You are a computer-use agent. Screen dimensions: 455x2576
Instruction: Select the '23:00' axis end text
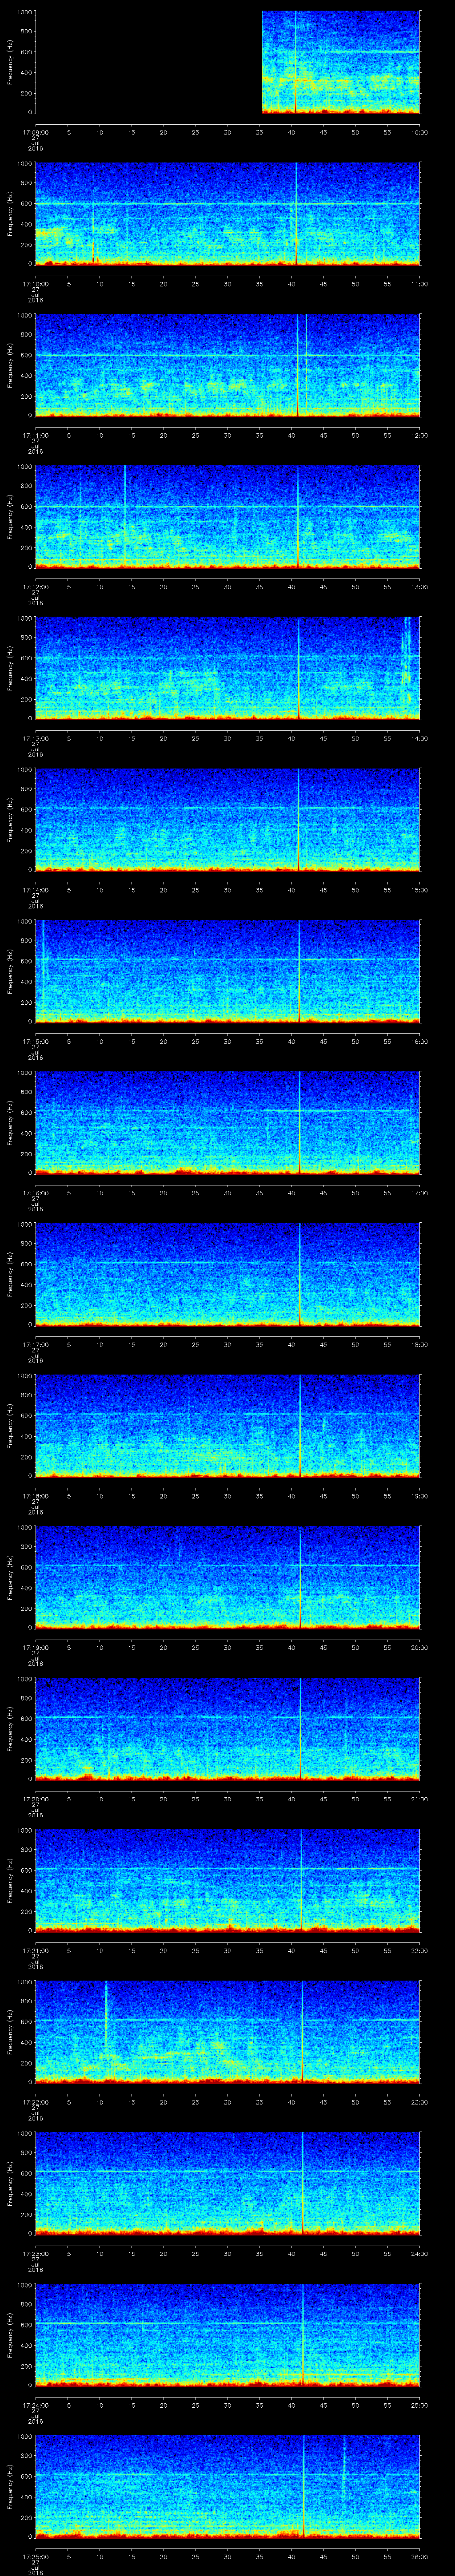coord(419,2101)
